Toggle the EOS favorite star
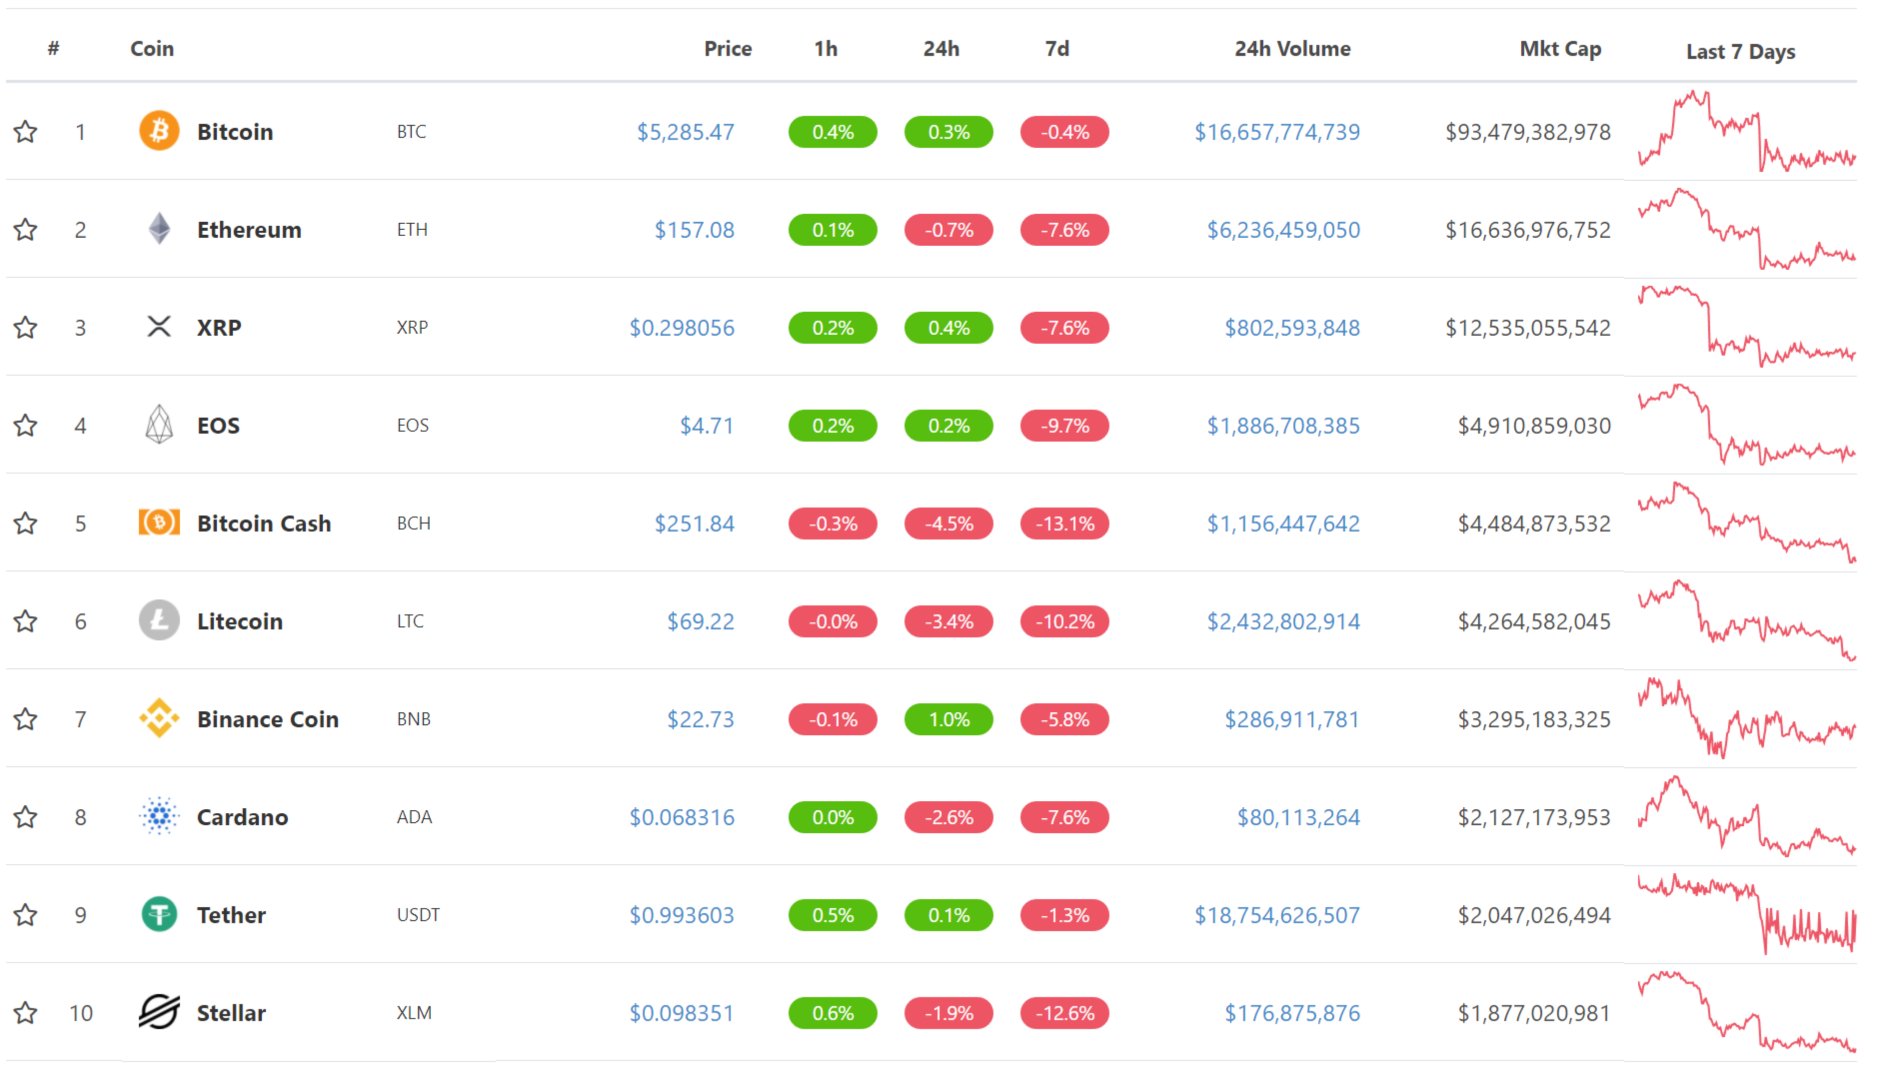This screenshot has height=1069, width=1879. point(26,425)
